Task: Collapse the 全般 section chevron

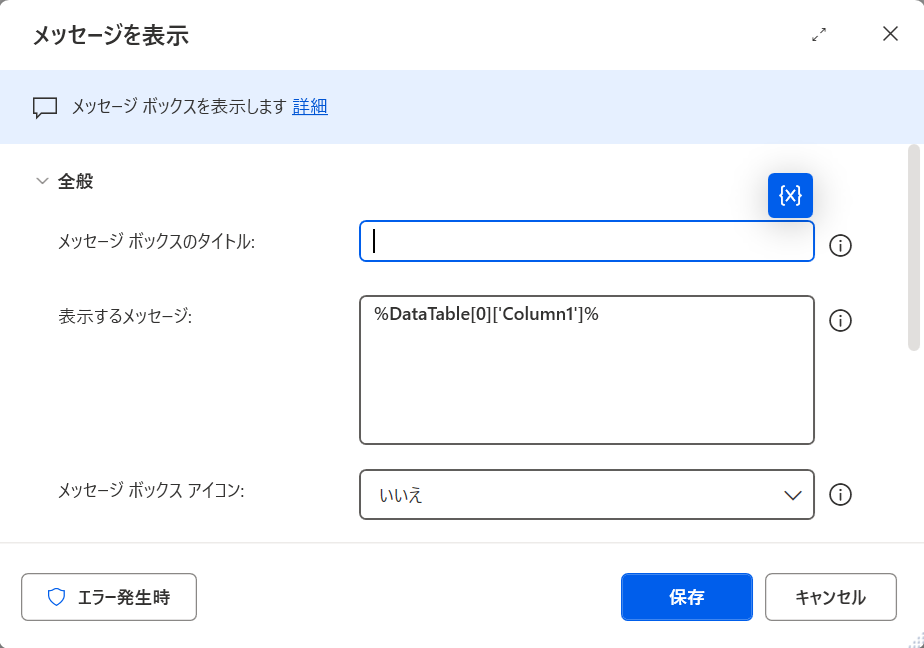Action: [42, 181]
